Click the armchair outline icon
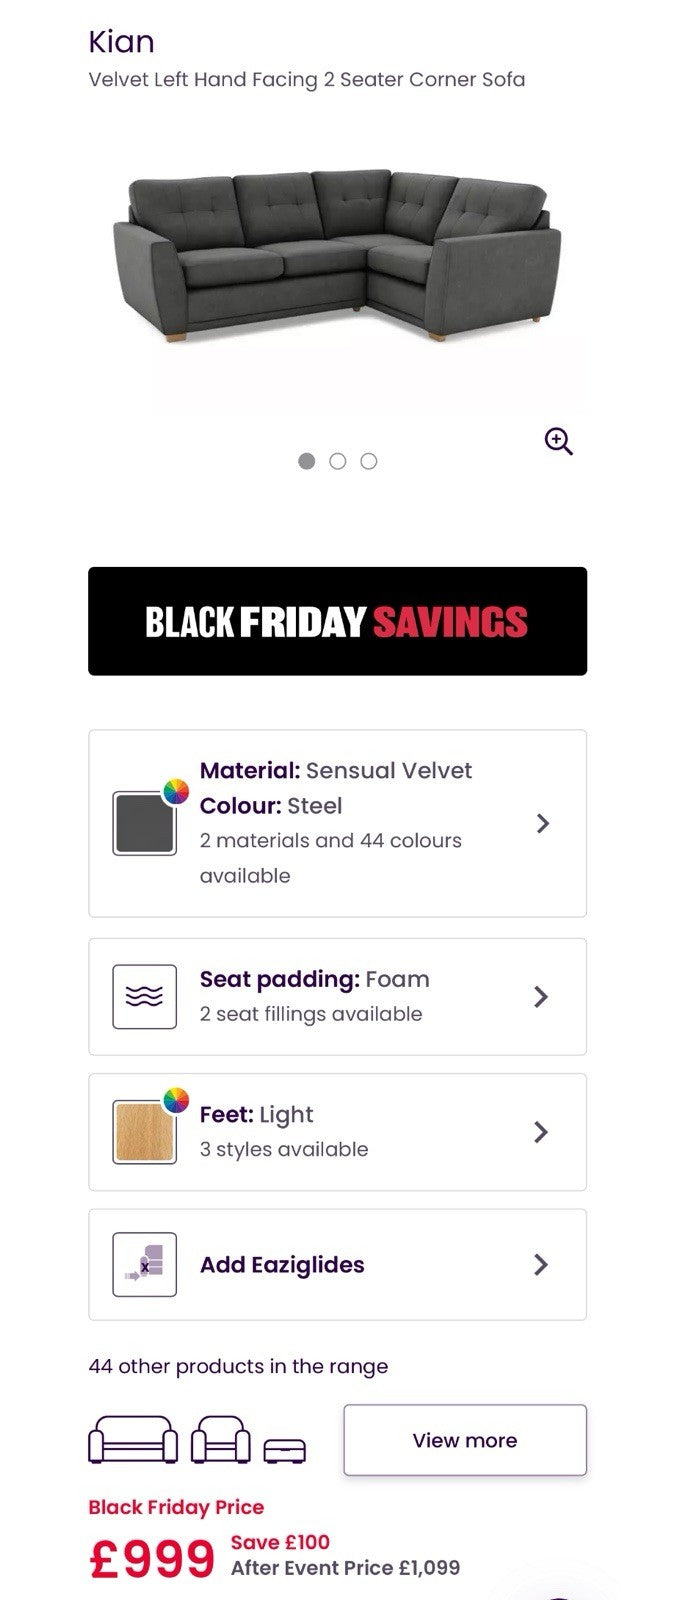The width and height of the screenshot is (688, 1600). 221,1440
